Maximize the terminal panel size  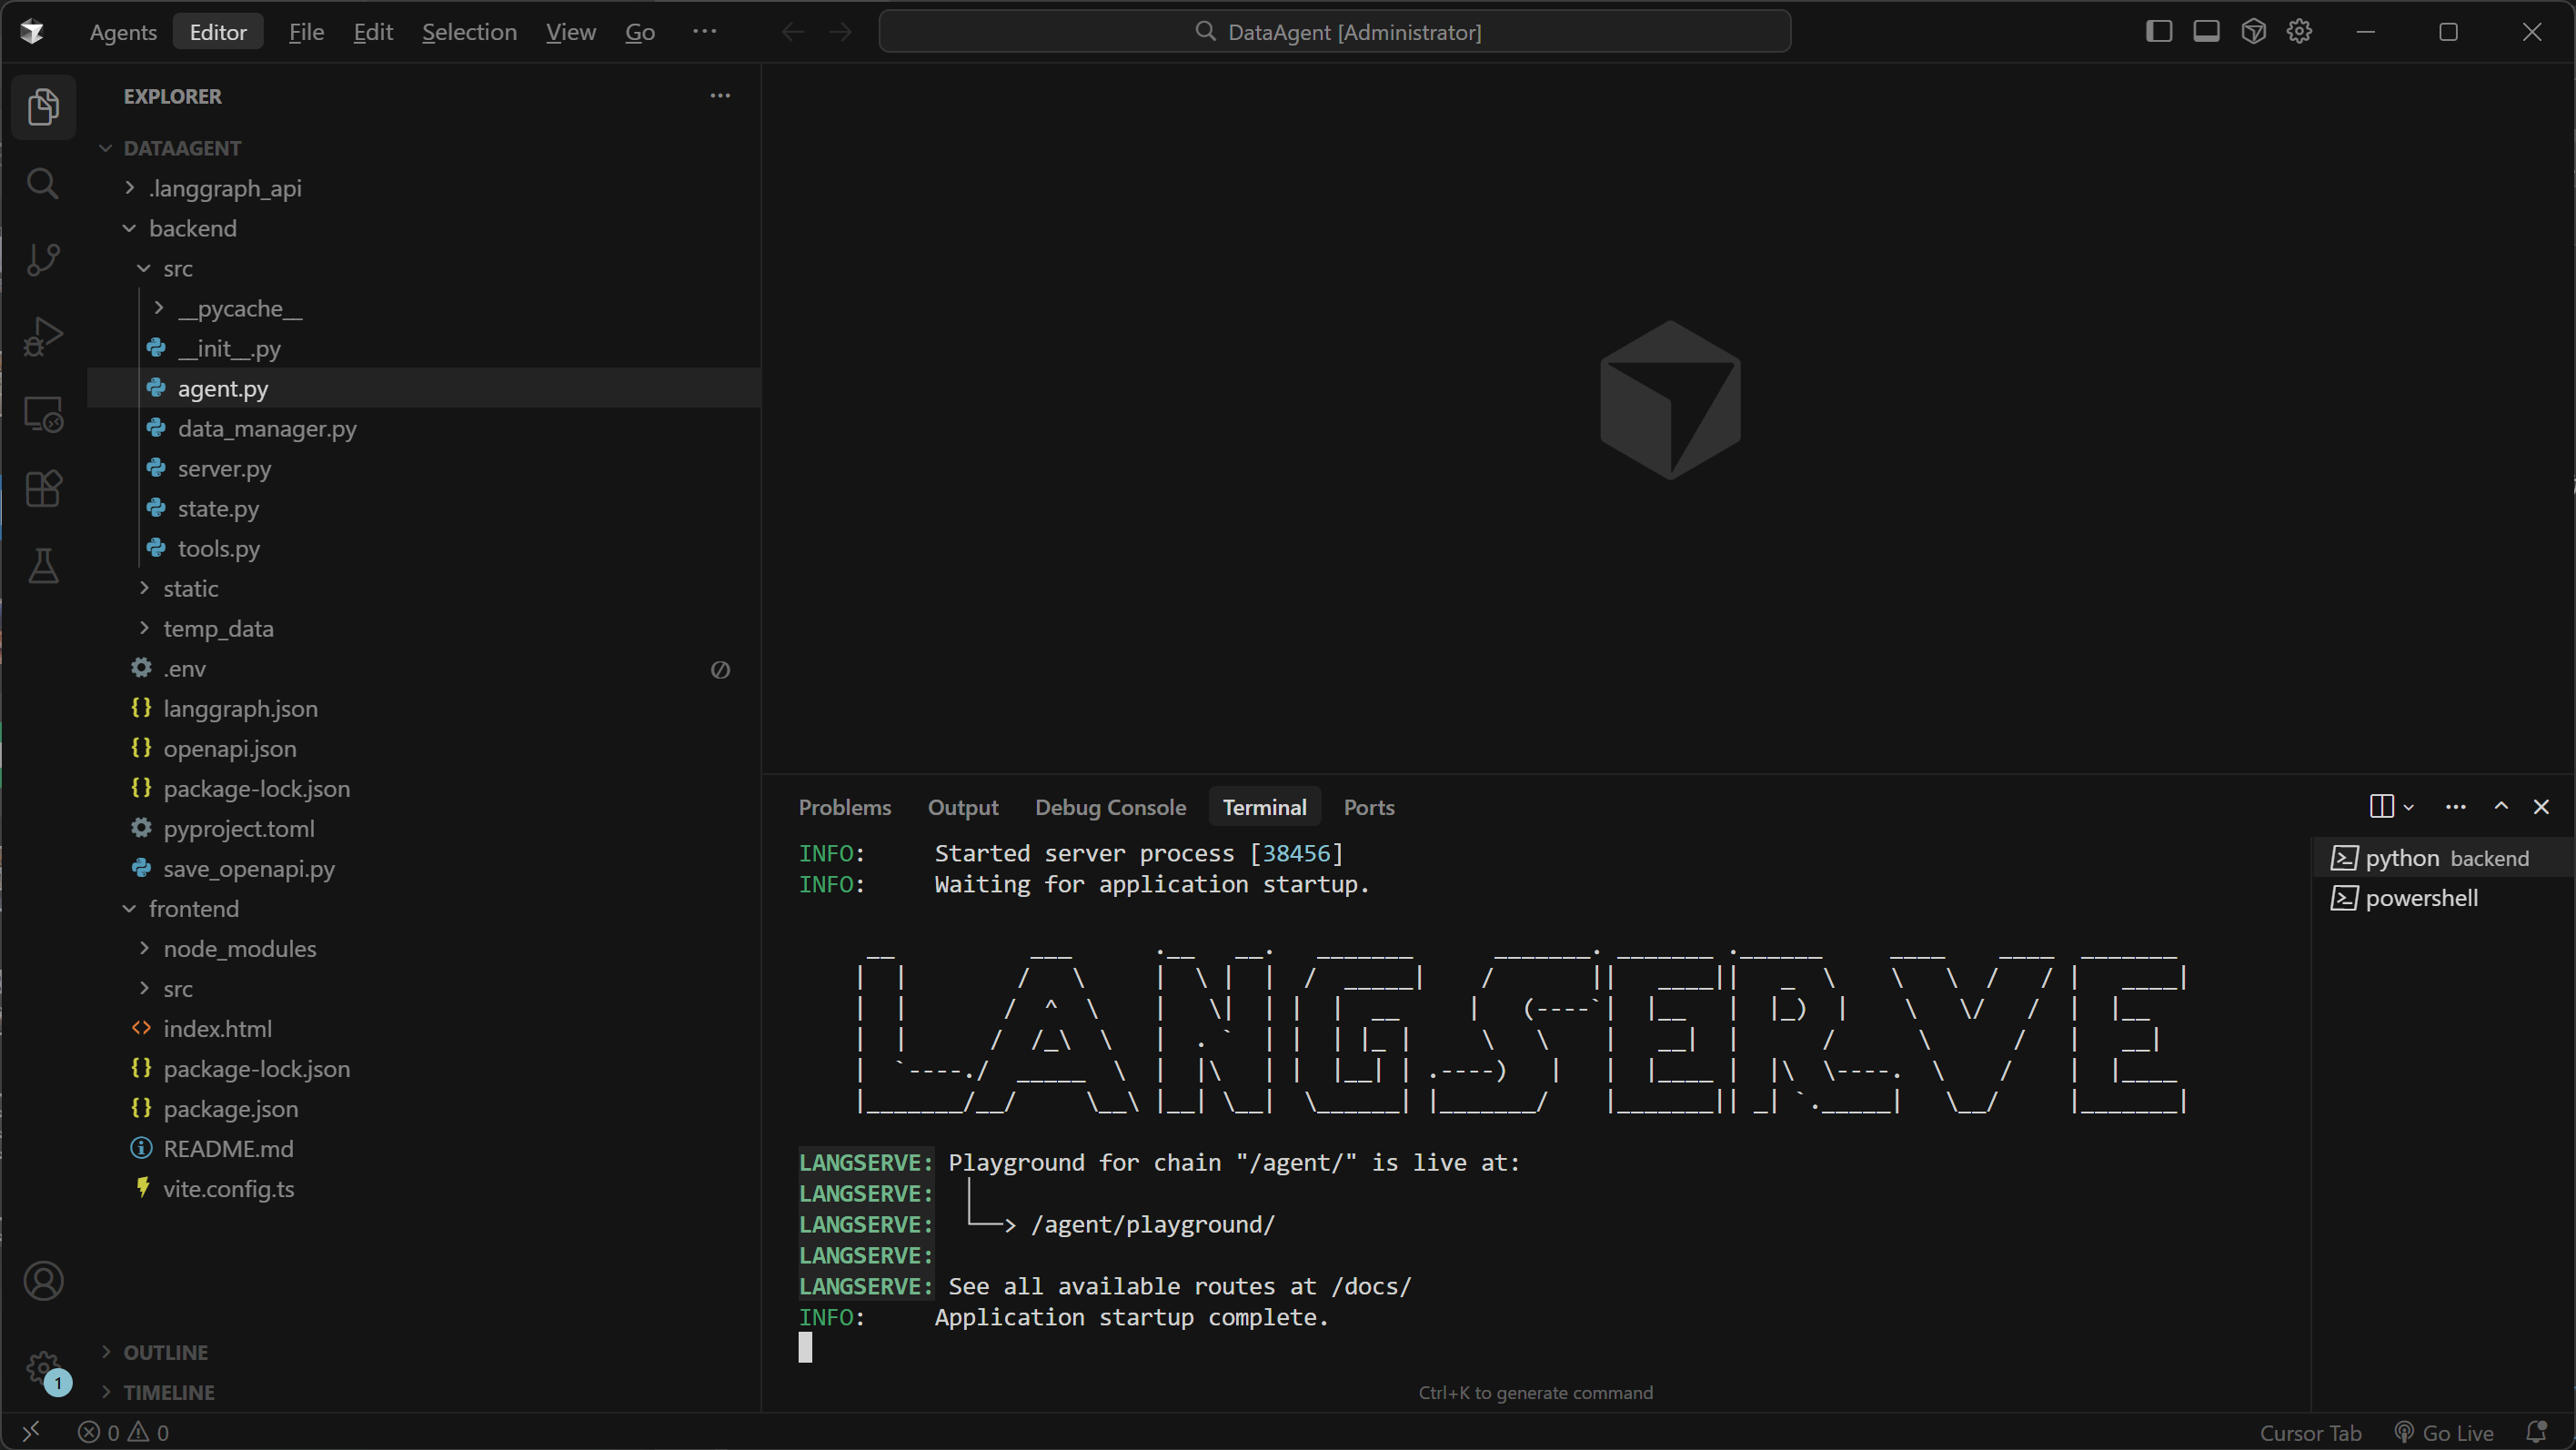click(x=2501, y=806)
